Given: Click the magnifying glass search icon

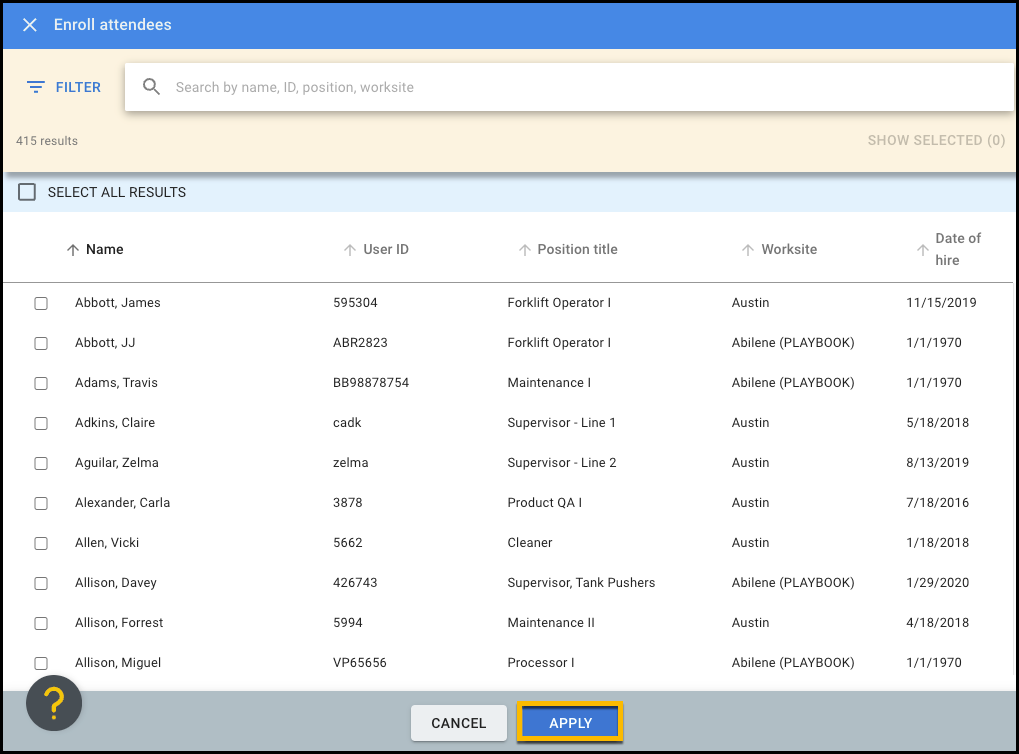Looking at the screenshot, I should [151, 87].
